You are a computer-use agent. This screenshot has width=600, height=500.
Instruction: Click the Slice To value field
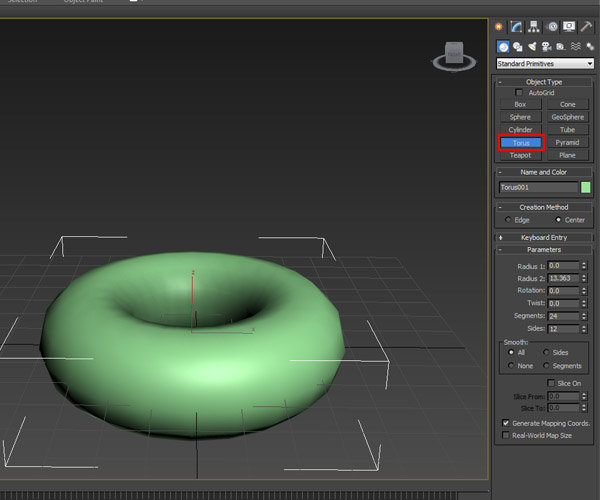563,408
